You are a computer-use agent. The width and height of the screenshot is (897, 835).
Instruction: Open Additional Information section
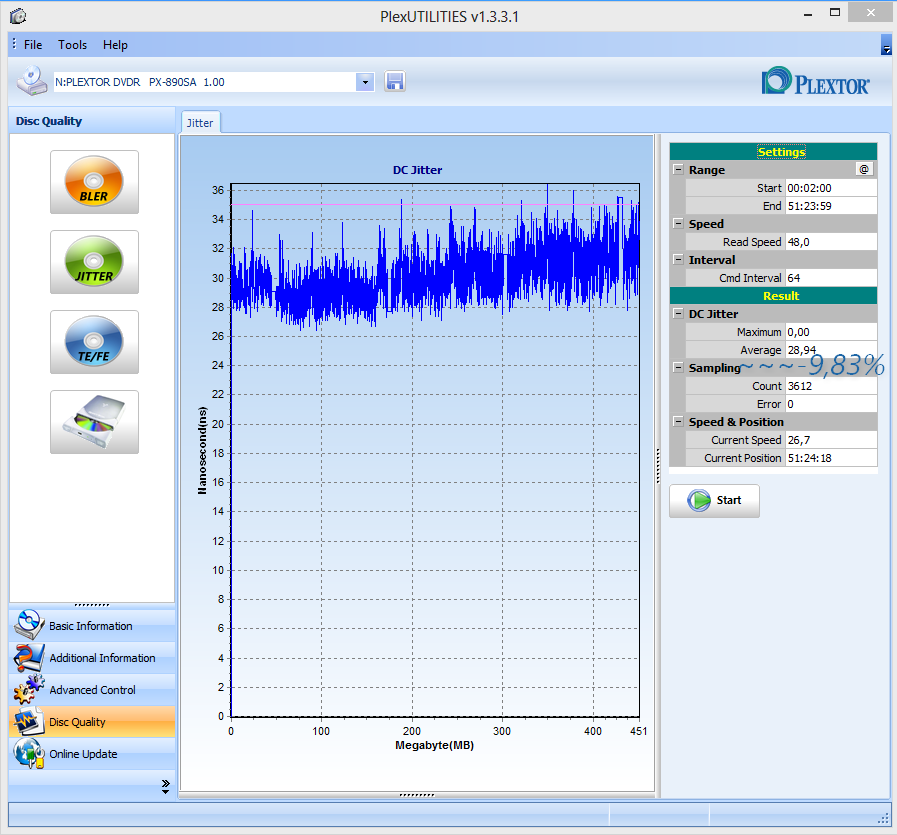pyautogui.click(x=92, y=658)
